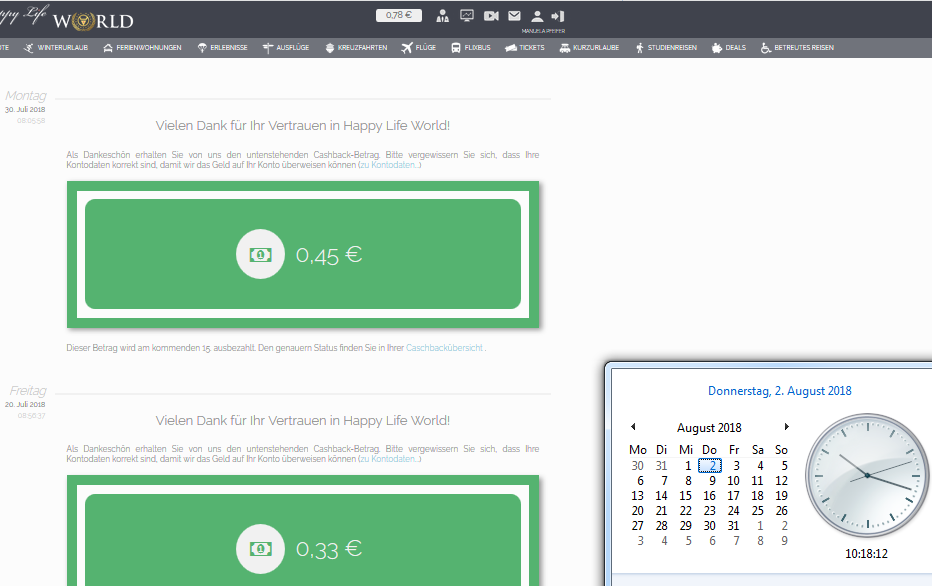Expand the 'August 2018' calendar header
932x586 pixels.
coord(709,428)
